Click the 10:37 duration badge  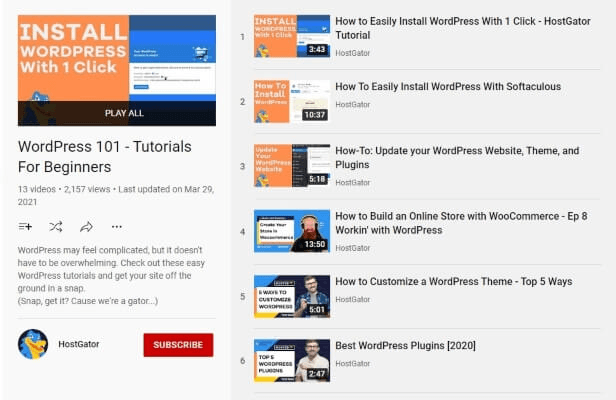(x=315, y=115)
